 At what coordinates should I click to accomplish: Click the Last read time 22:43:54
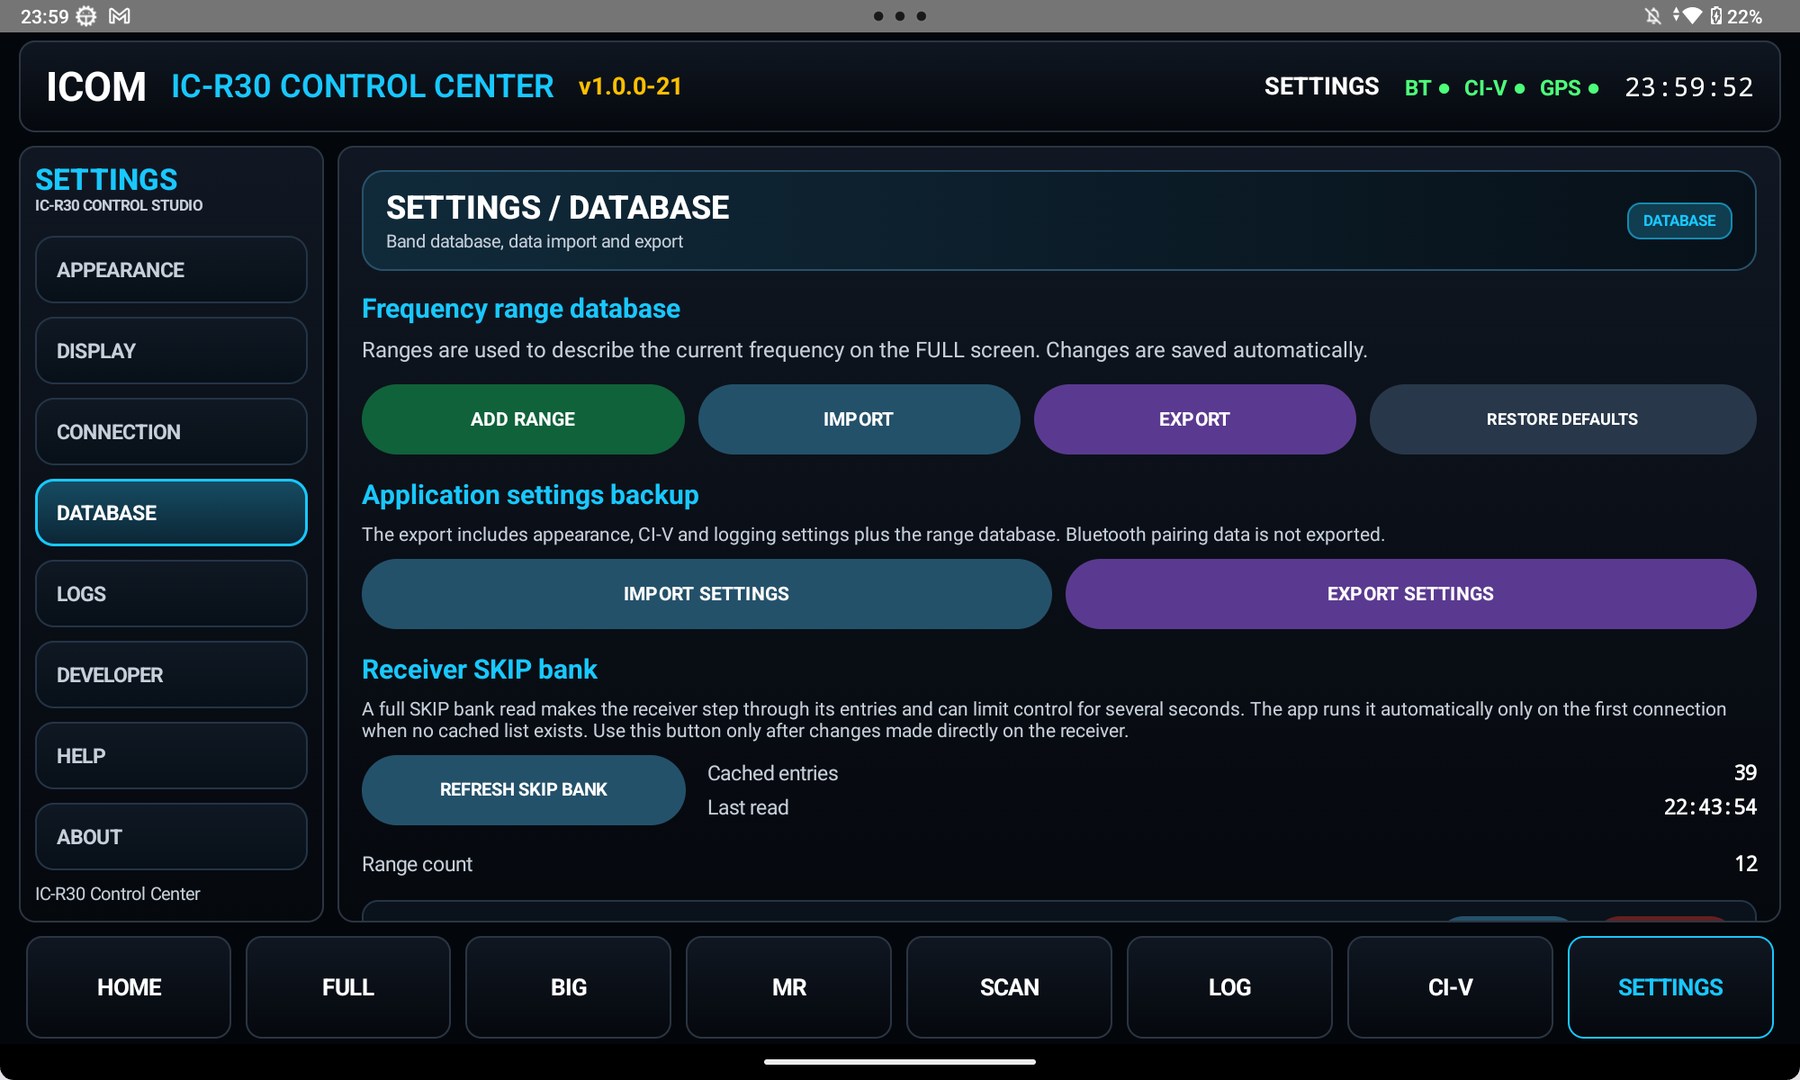tap(1710, 807)
